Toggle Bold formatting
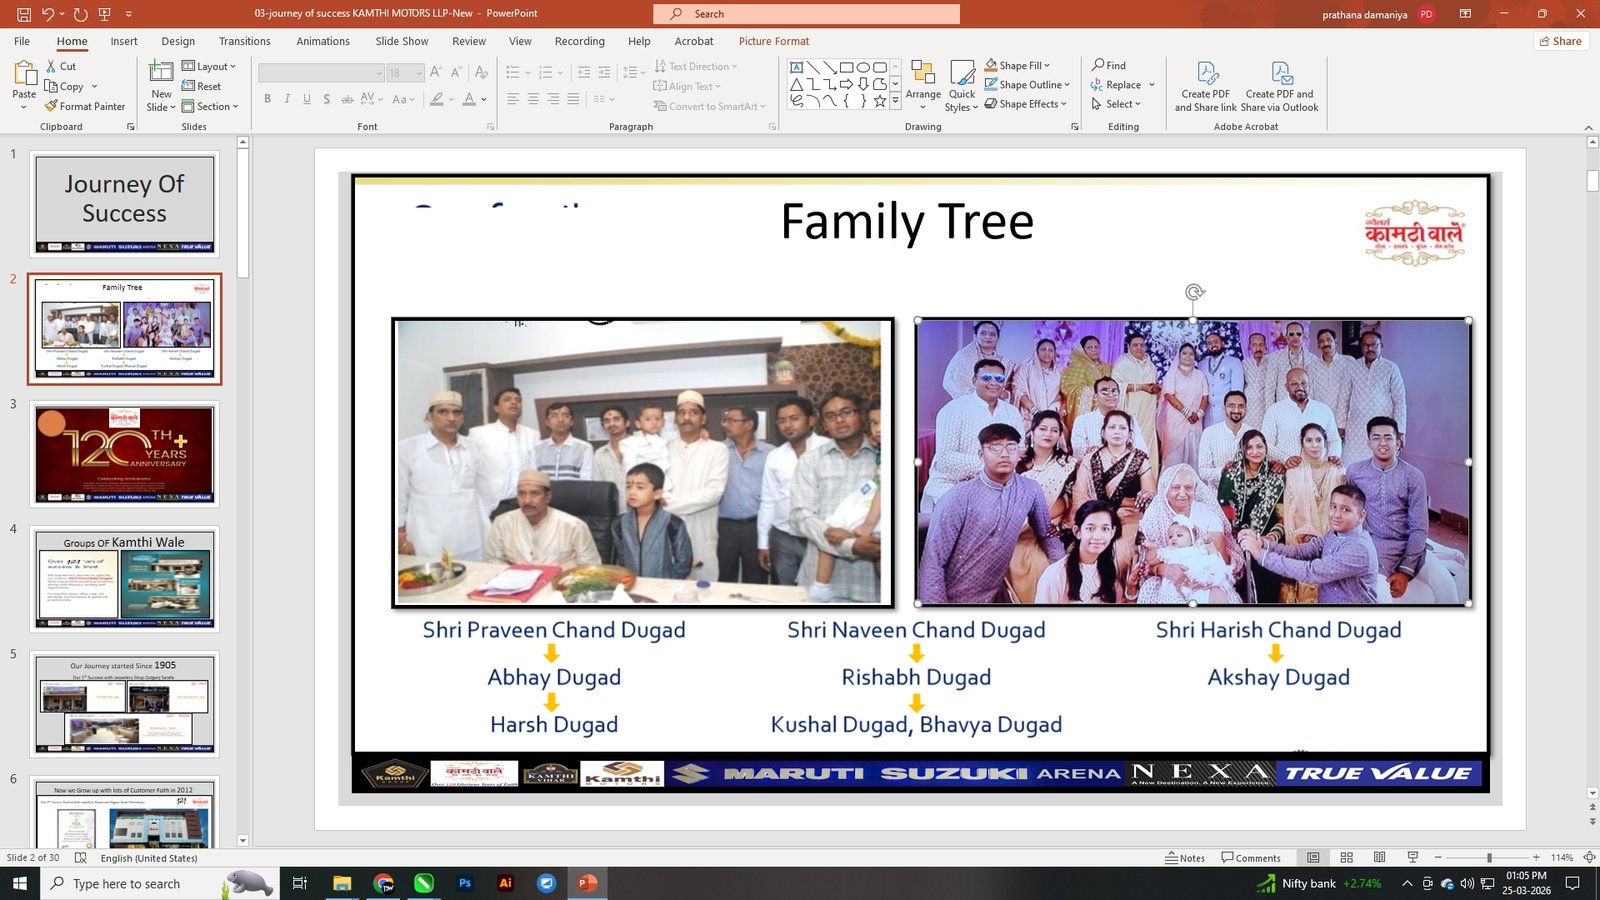This screenshot has width=1600, height=900. point(267,99)
